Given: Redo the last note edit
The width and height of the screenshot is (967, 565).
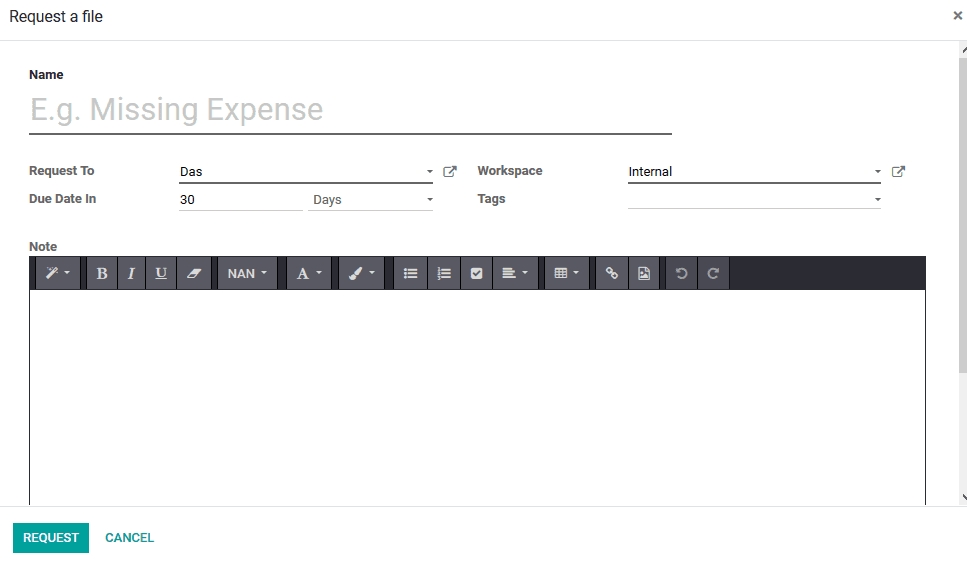Looking at the screenshot, I should [713, 273].
